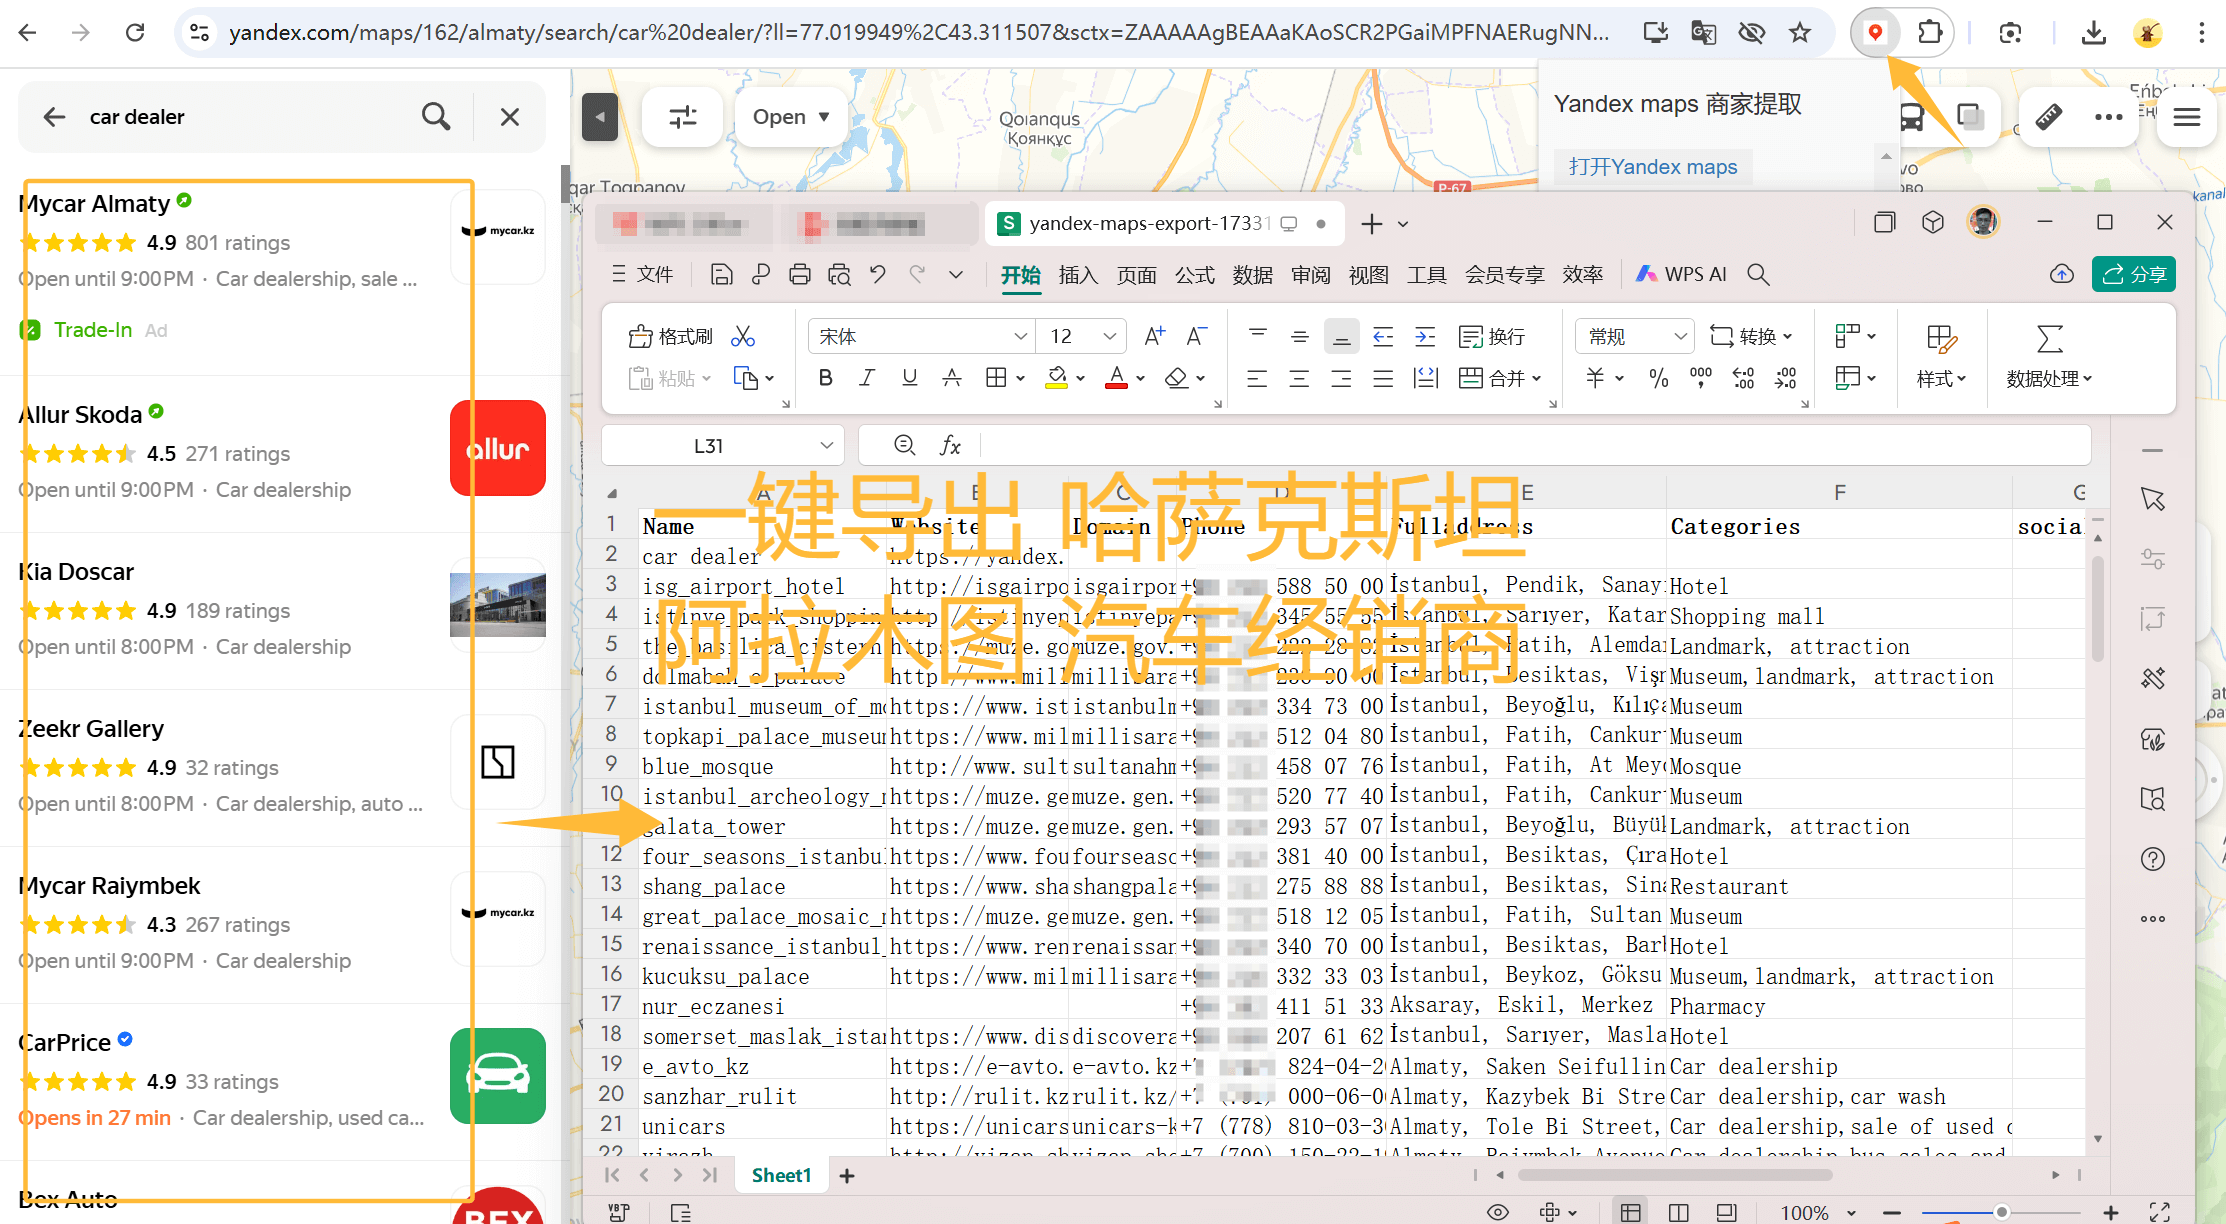Increase font size with A+ icon
Viewport: 2226px width, 1224px height.
[x=1154, y=336]
